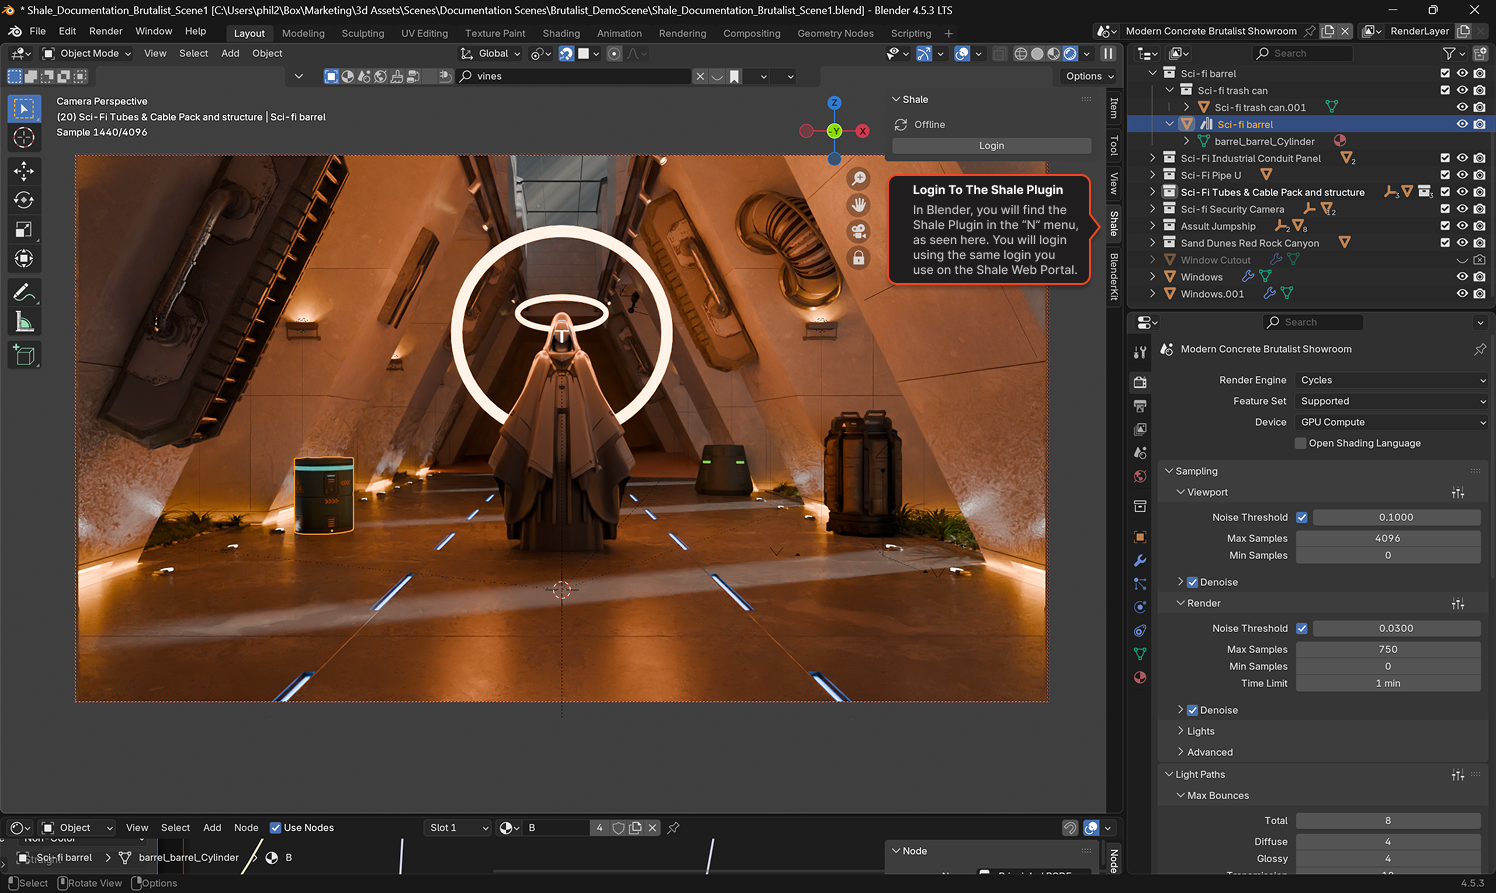Adjust Time Limit 1 min field
Screen dimensions: 1496x893
point(1387,683)
